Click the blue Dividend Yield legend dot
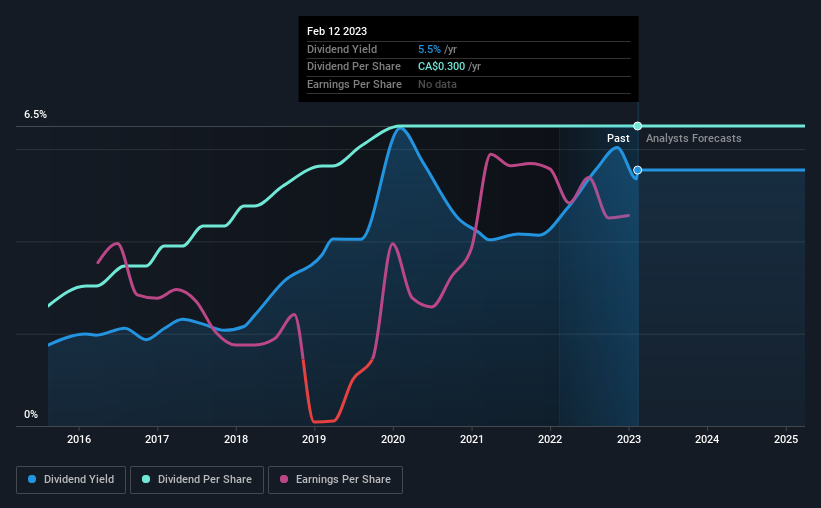 click(x=32, y=479)
